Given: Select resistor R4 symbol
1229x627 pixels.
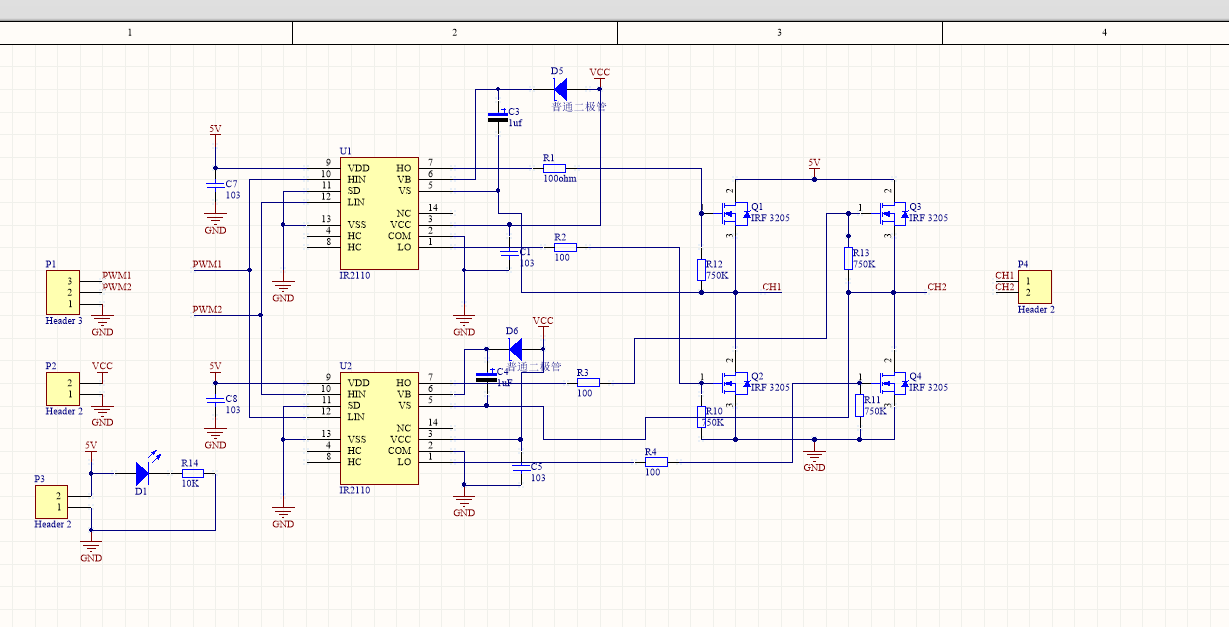Looking at the screenshot, I should click(x=655, y=462).
